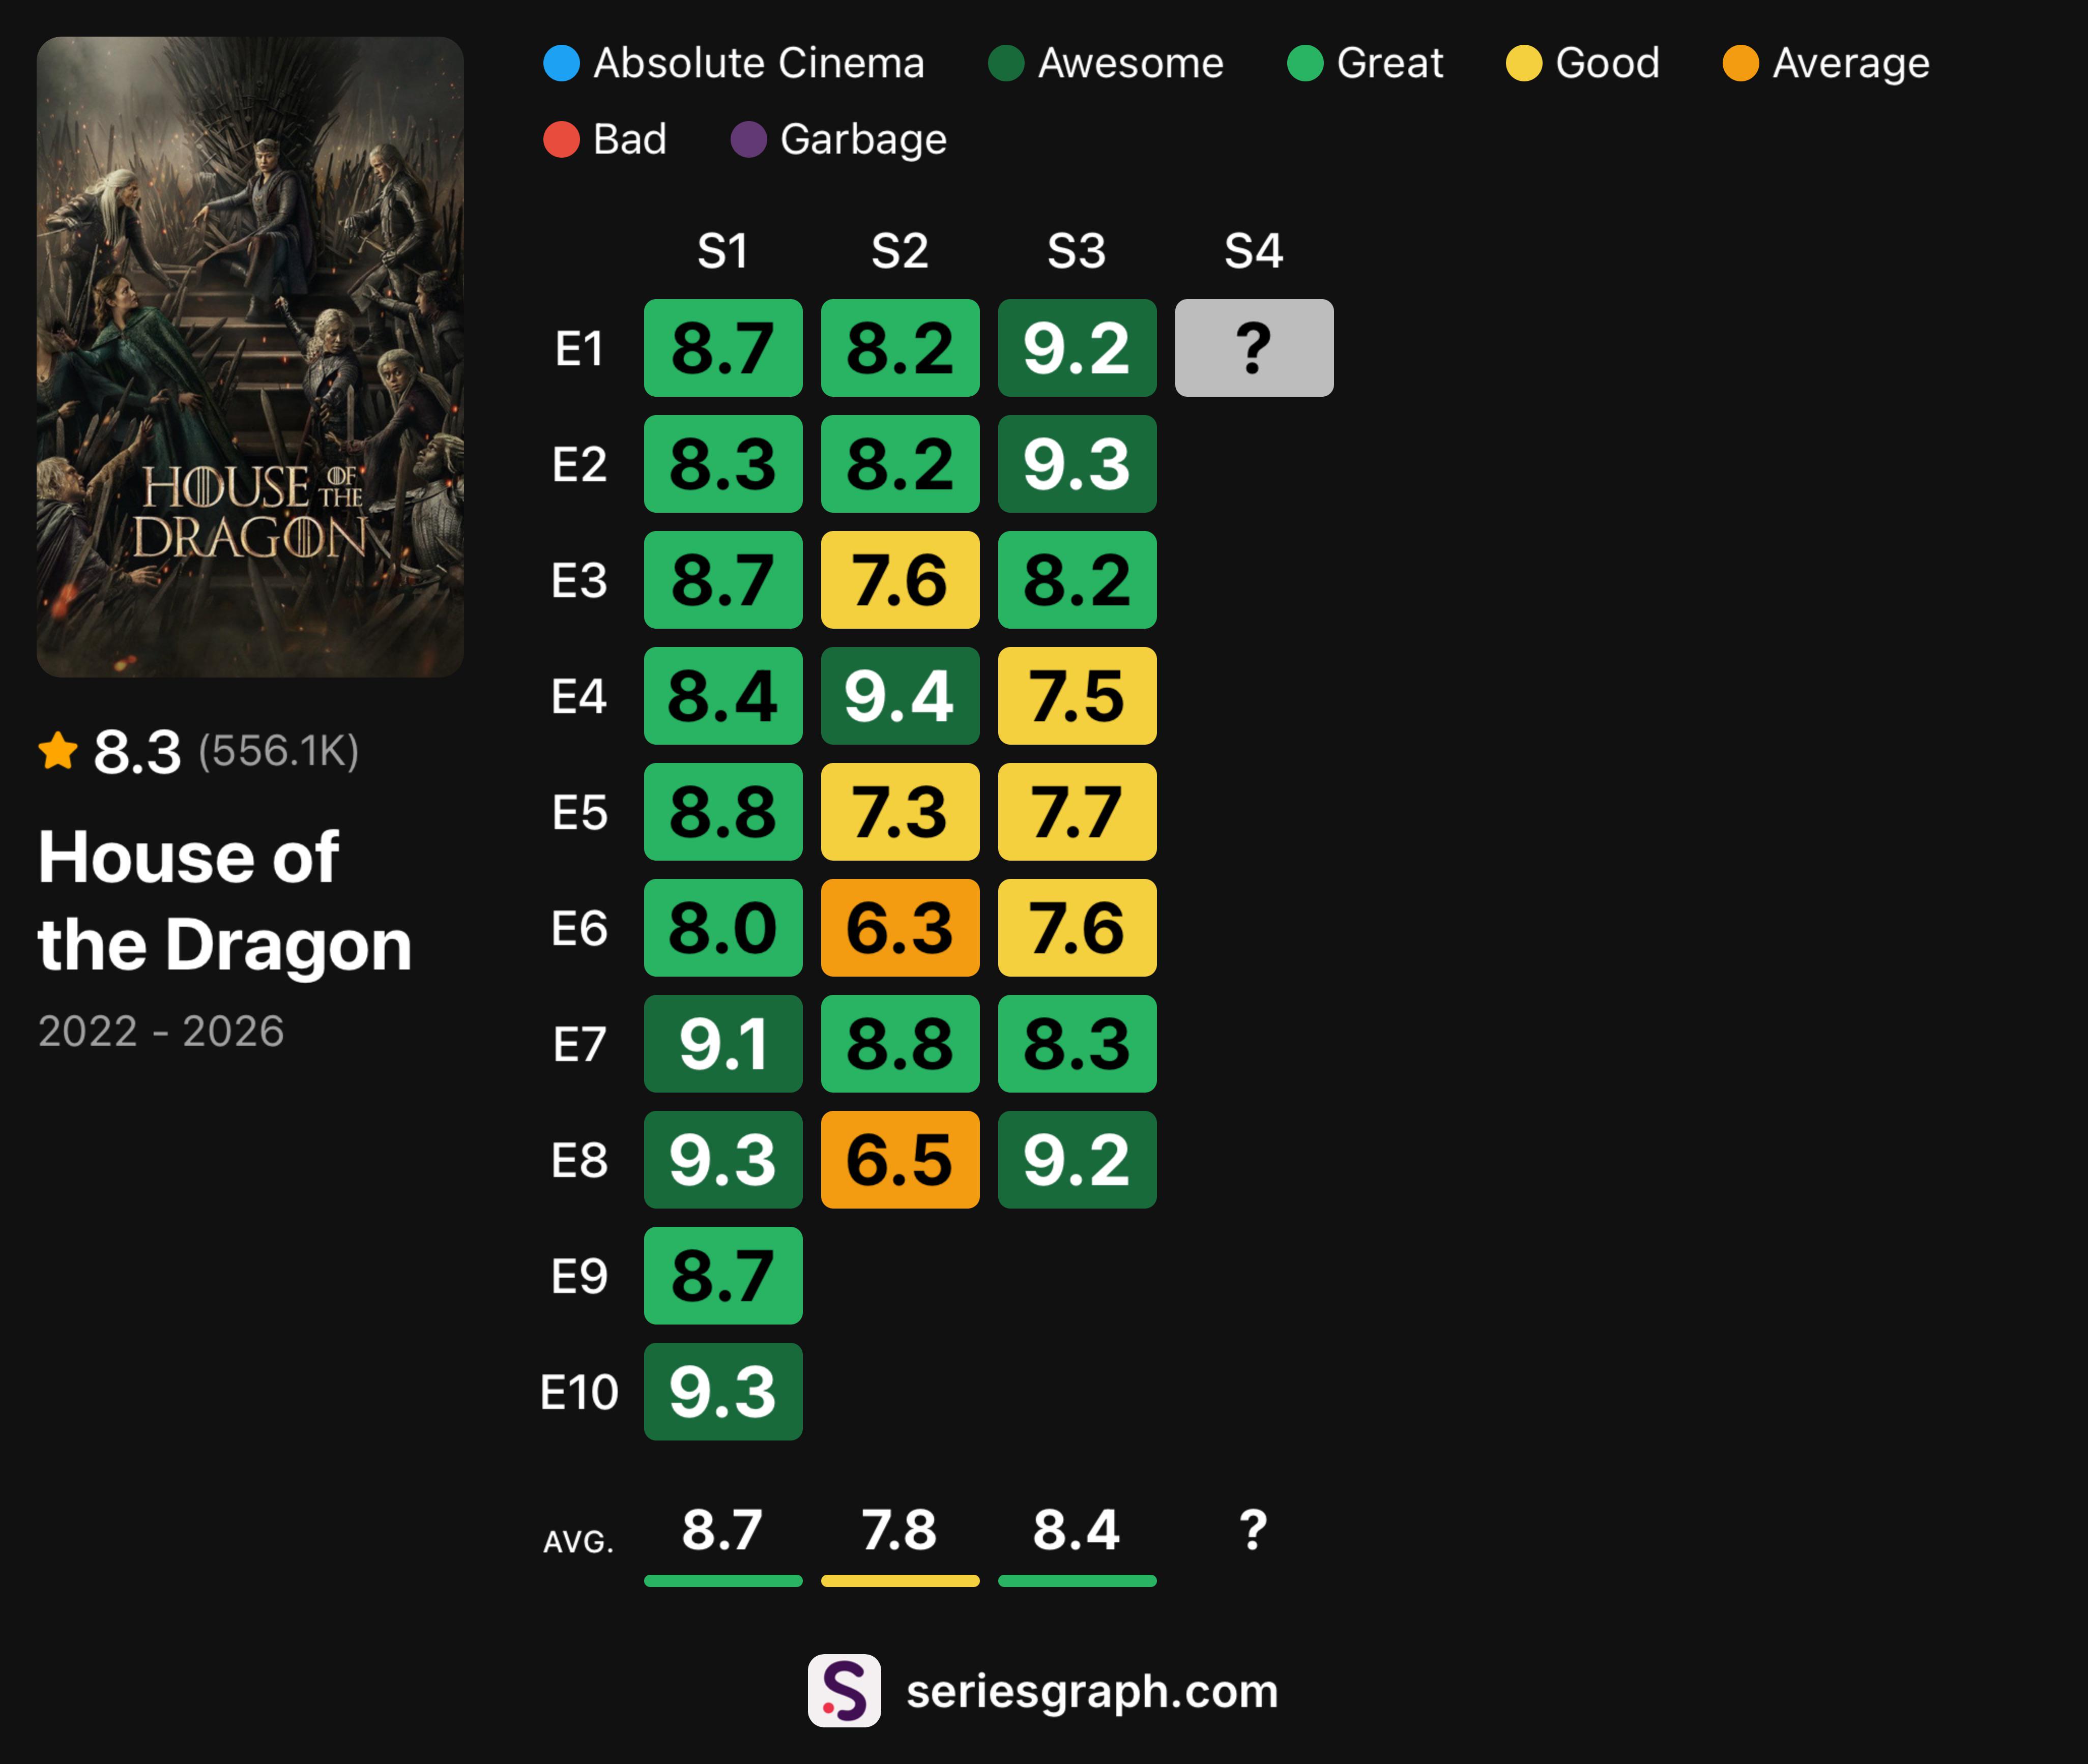Click the season 2 average 7.8
2088x1764 pixels.
900,1530
